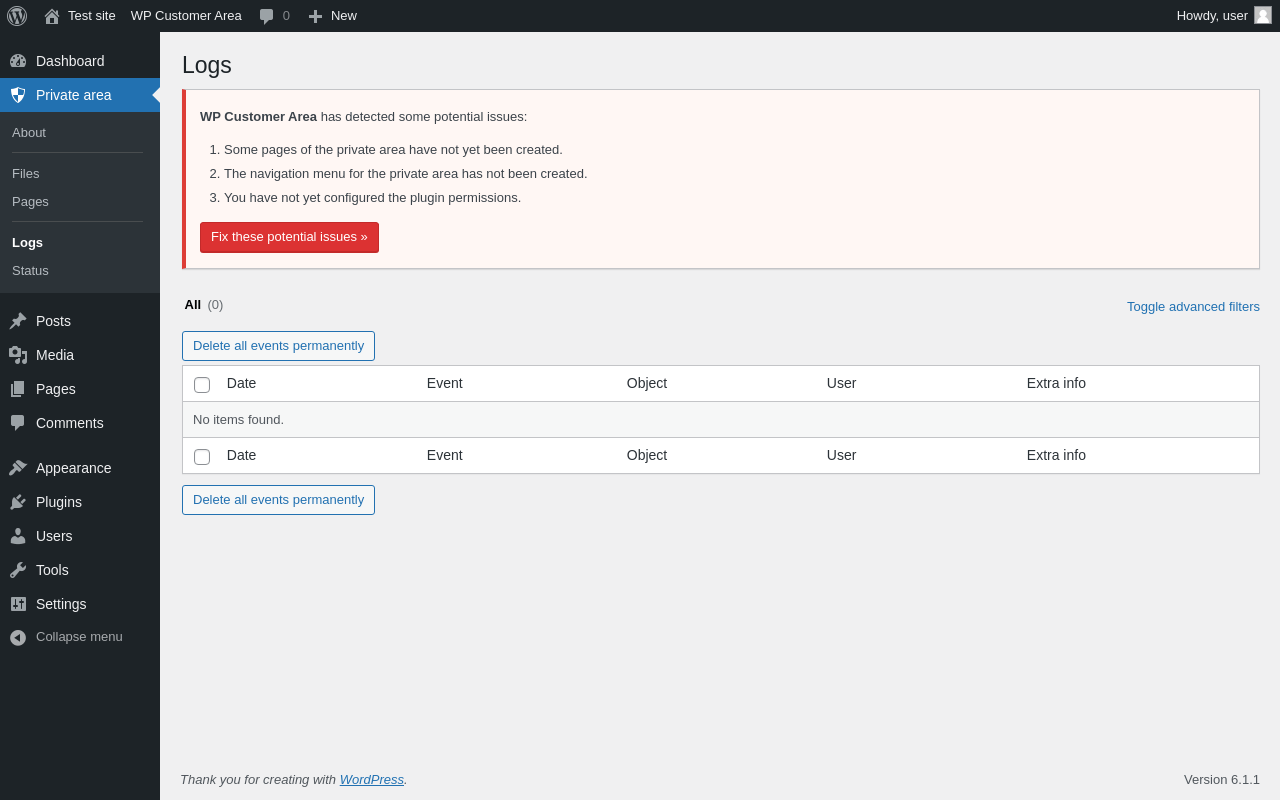Viewport: 1280px width, 800px height.
Task: Open the New content dropdown
Action: [333, 16]
